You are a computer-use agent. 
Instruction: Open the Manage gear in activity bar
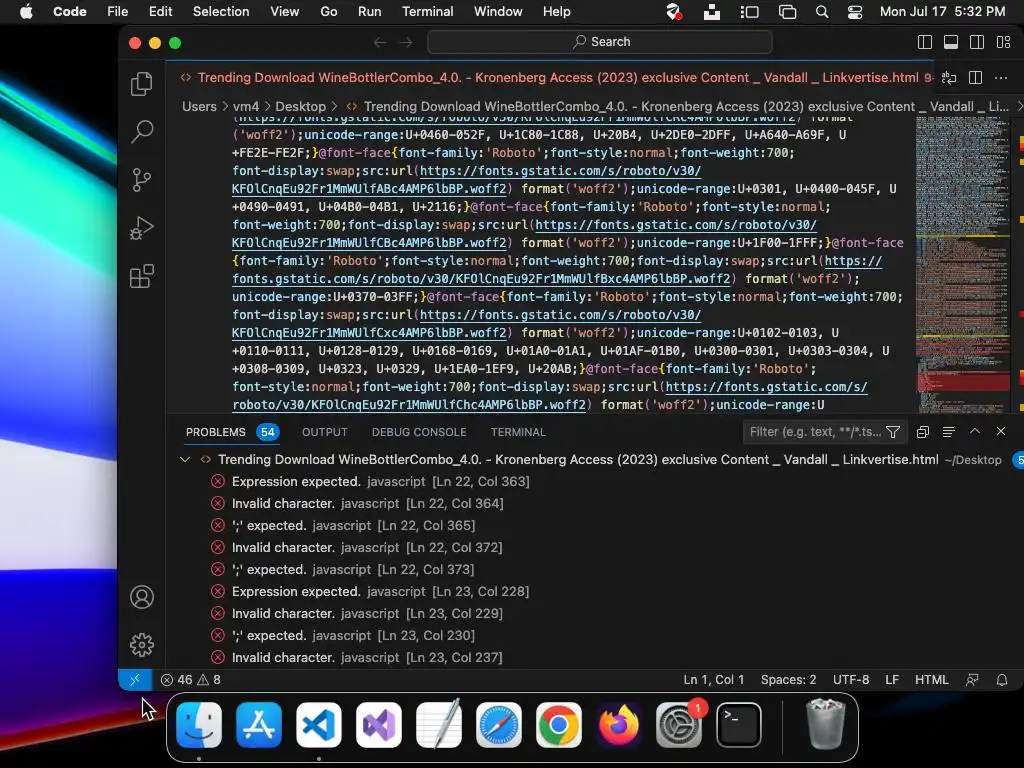click(142, 645)
